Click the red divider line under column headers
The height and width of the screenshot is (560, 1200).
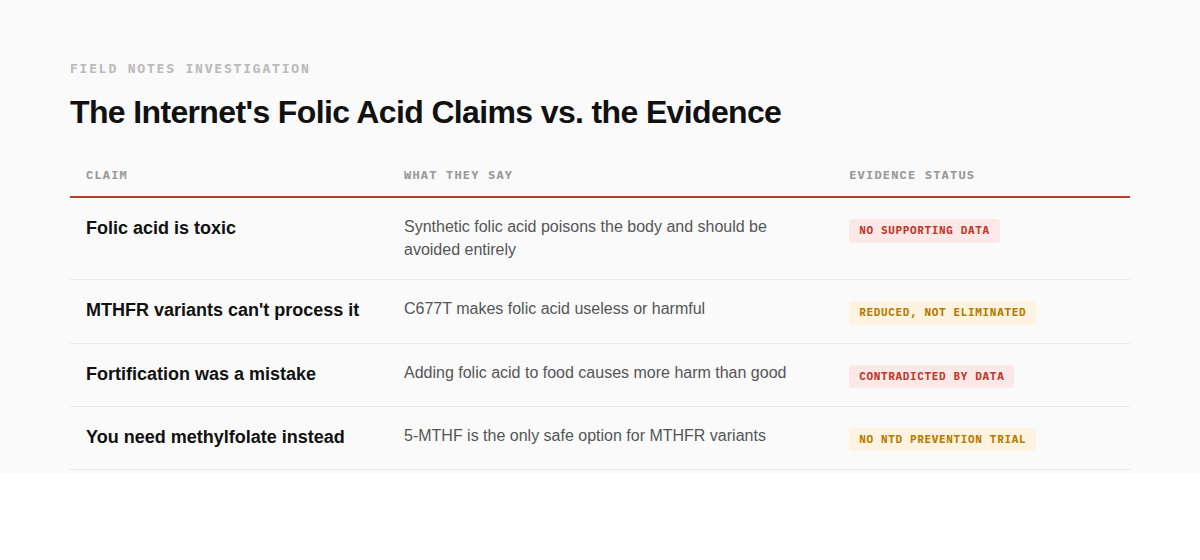pos(600,197)
